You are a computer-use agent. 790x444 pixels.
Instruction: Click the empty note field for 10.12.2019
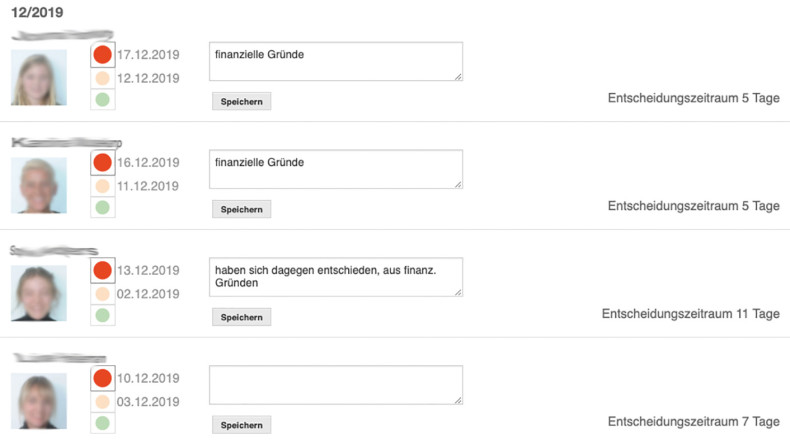(x=336, y=385)
